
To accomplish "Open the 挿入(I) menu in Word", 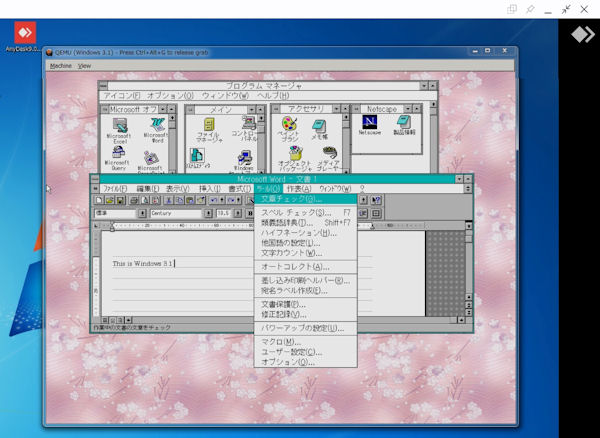I will (210, 189).
